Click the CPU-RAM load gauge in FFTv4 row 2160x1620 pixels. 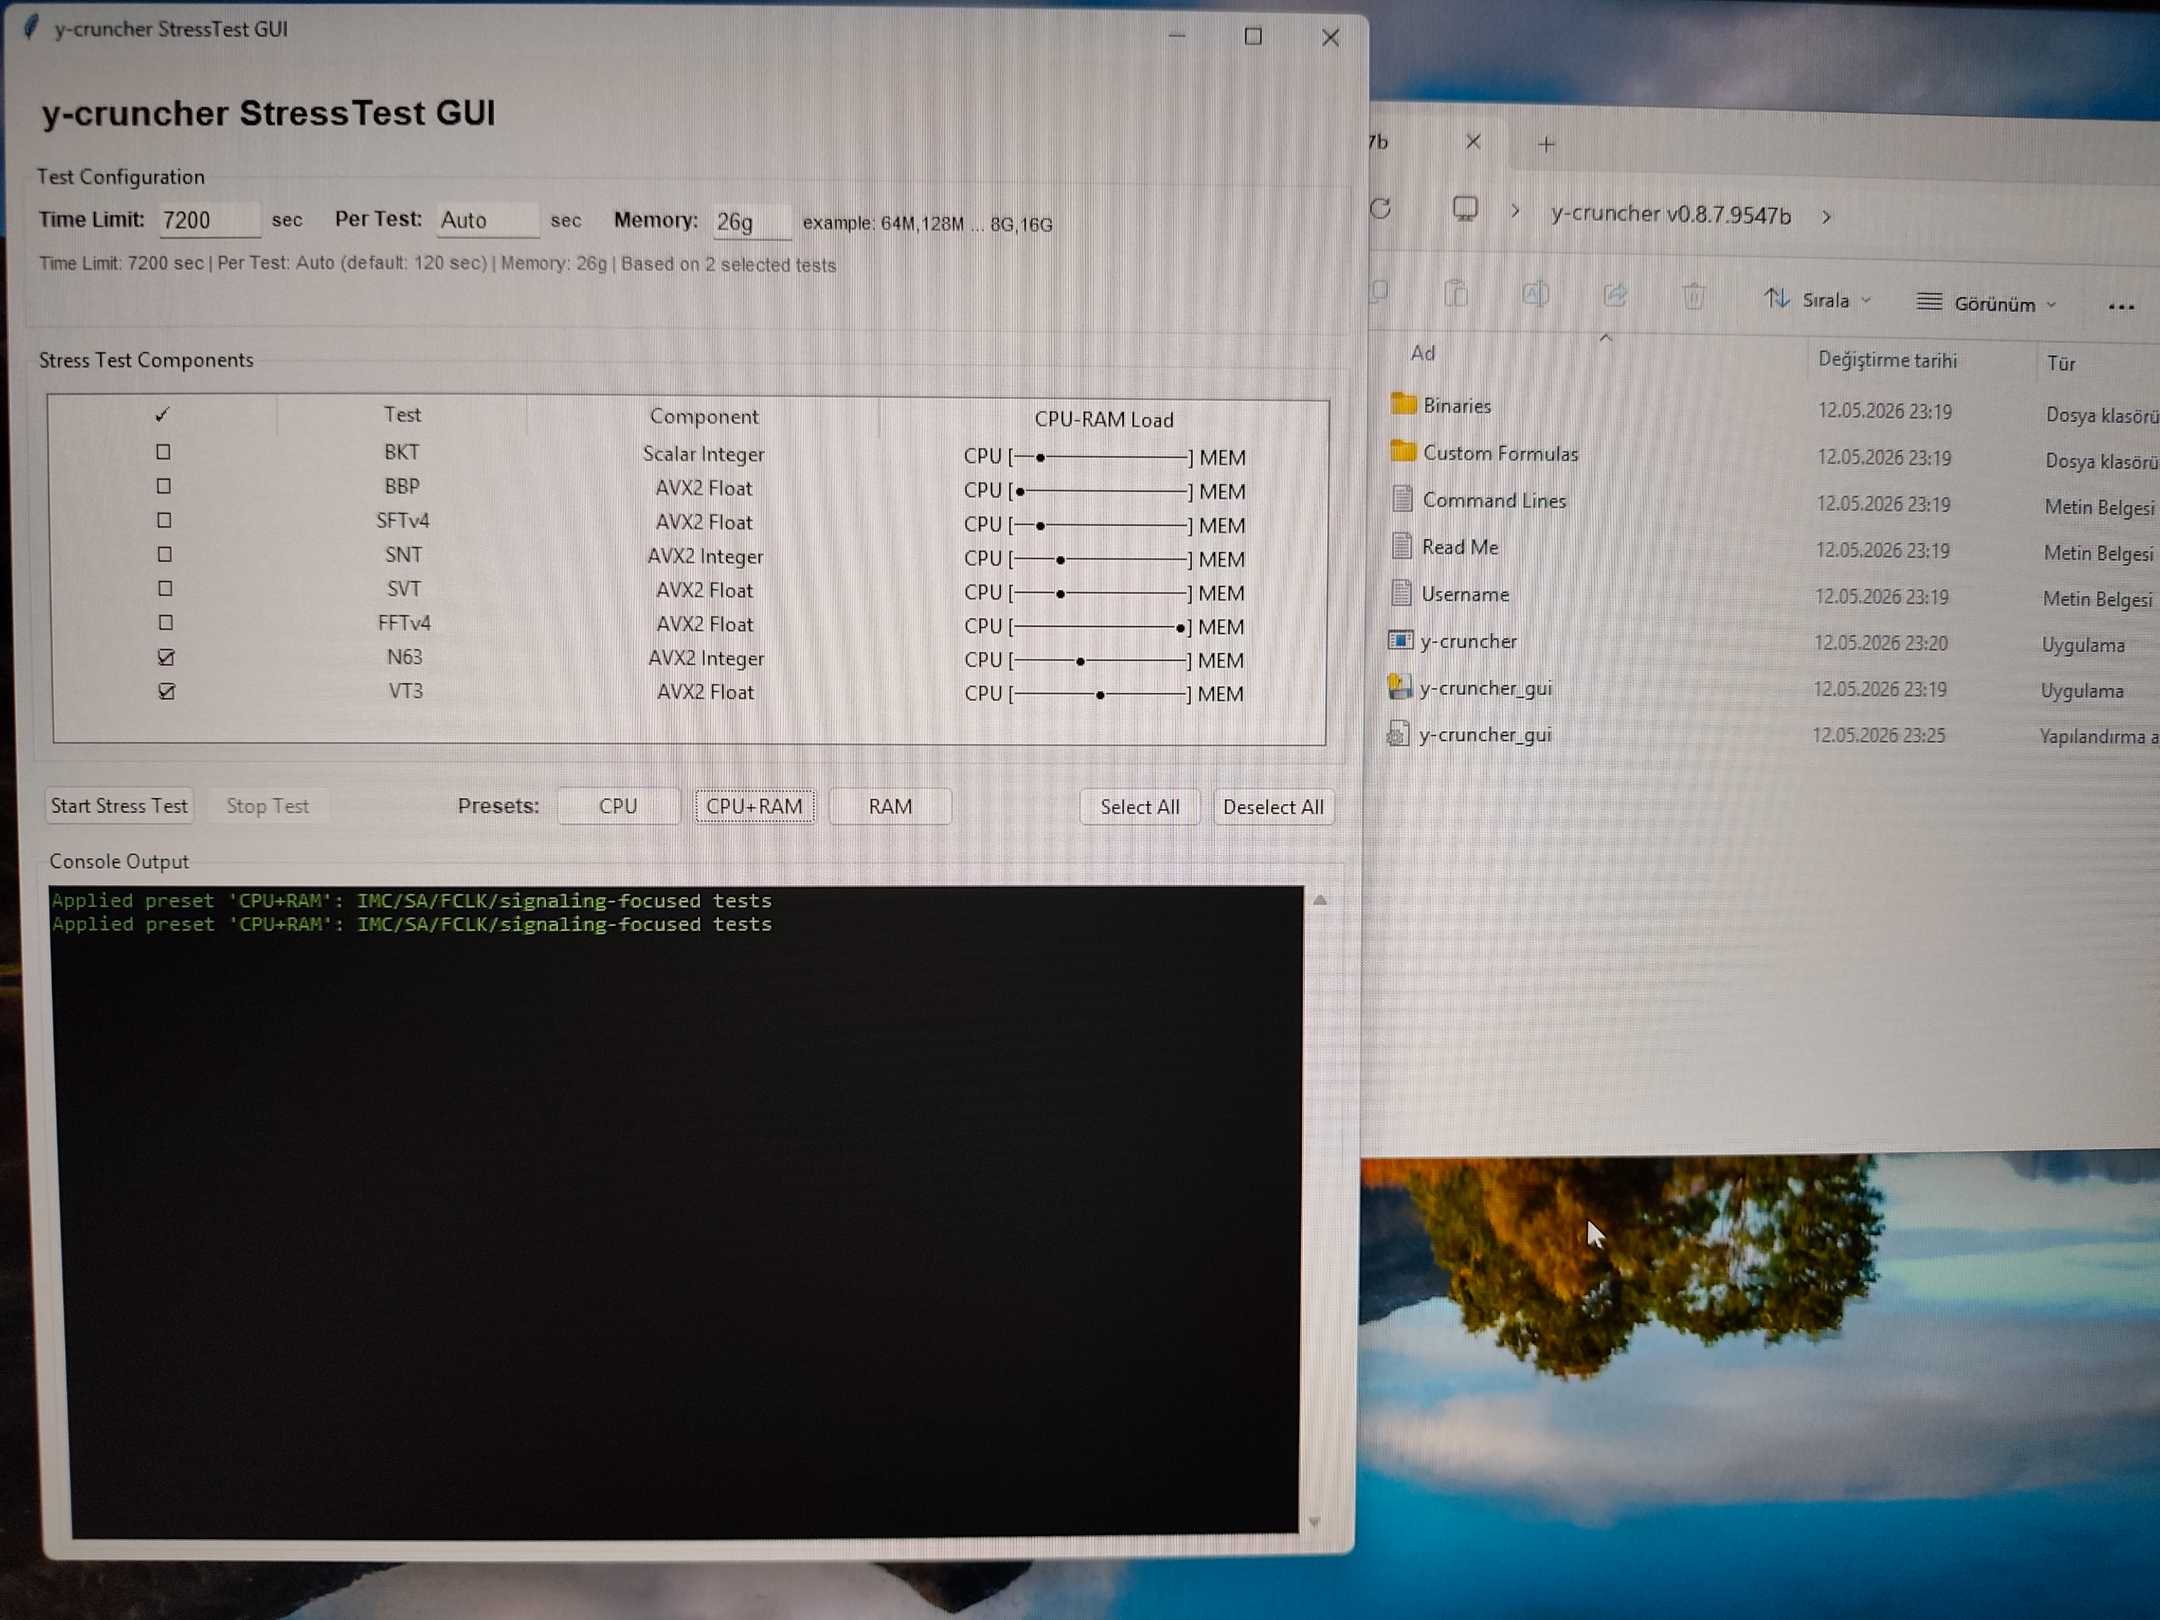1104,627
